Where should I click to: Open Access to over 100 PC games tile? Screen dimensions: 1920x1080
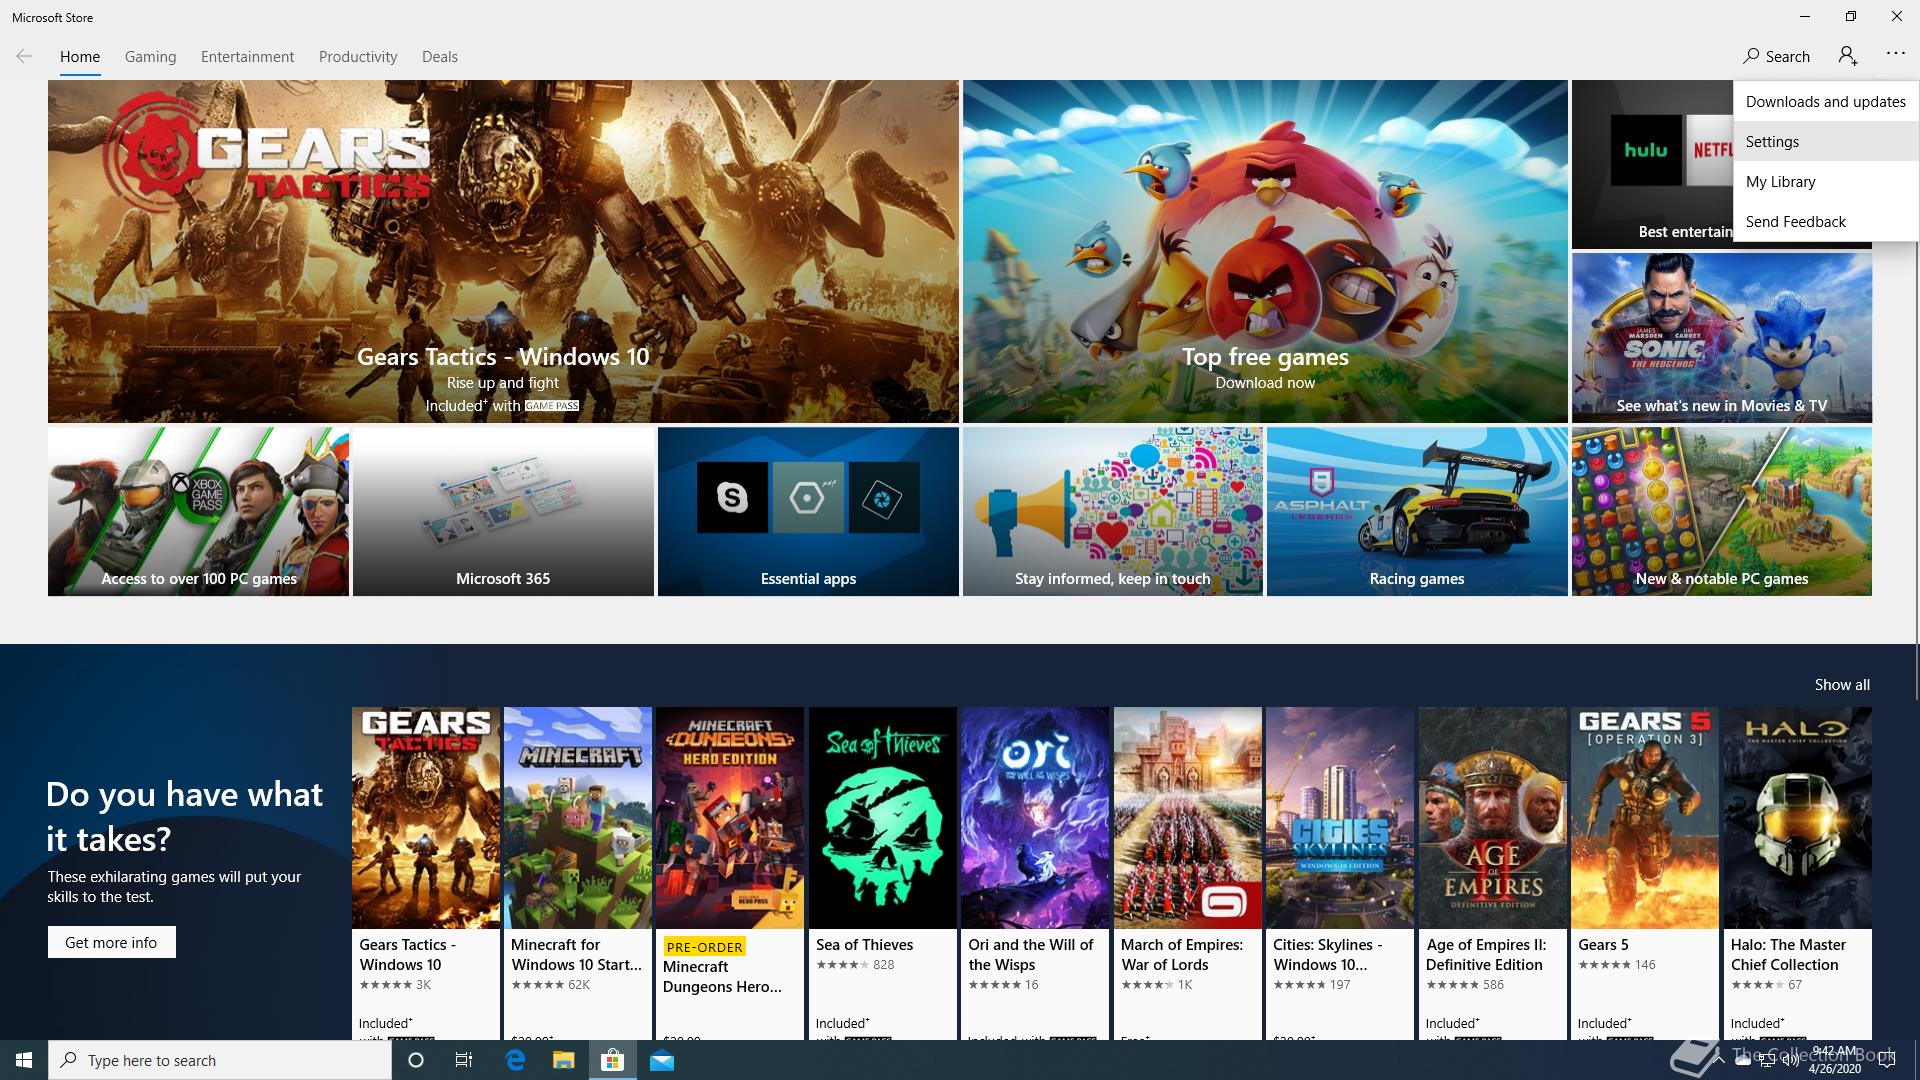(x=198, y=511)
